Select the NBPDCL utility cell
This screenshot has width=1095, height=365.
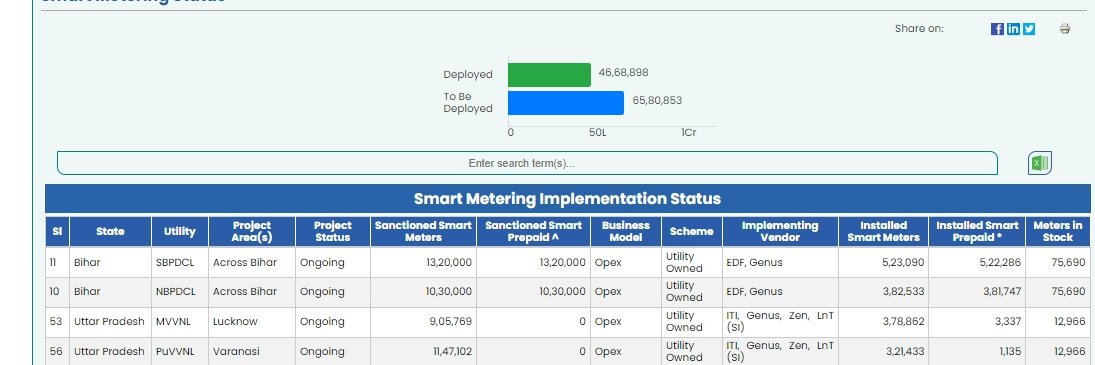pyautogui.click(x=180, y=292)
